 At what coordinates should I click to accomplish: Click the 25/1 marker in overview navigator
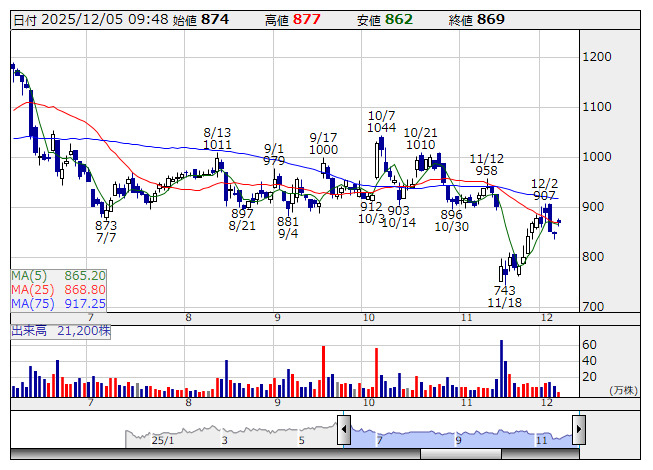click(x=163, y=440)
